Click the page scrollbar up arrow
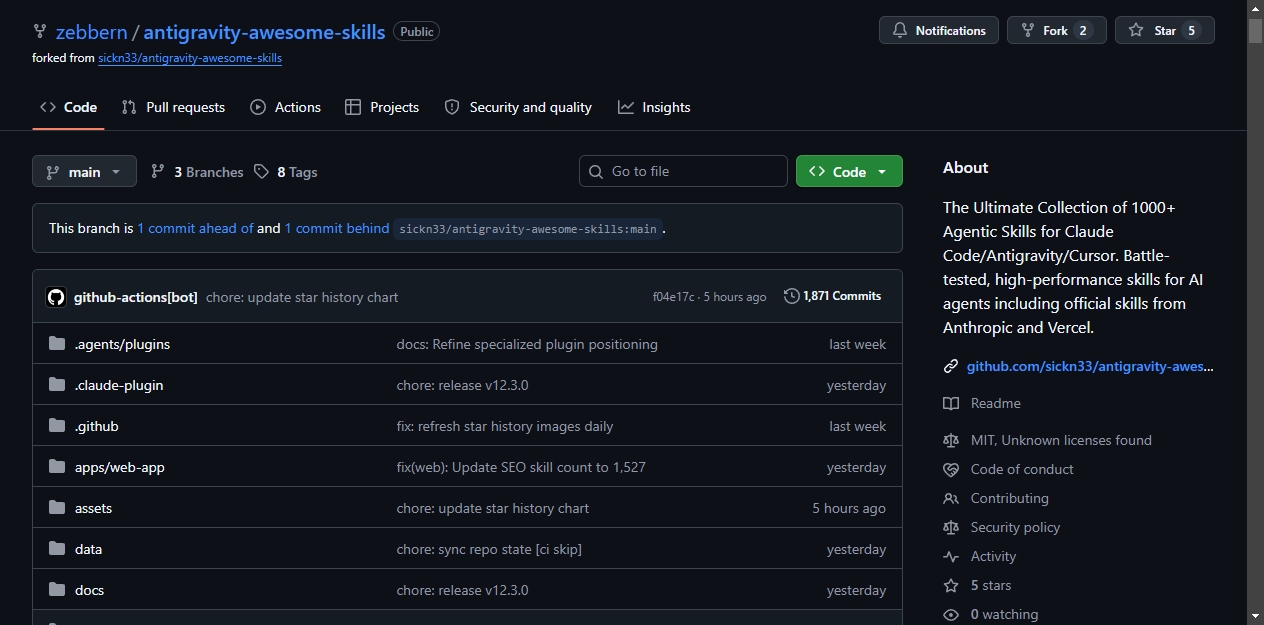The width and height of the screenshot is (1264, 625). coord(1255,8)
